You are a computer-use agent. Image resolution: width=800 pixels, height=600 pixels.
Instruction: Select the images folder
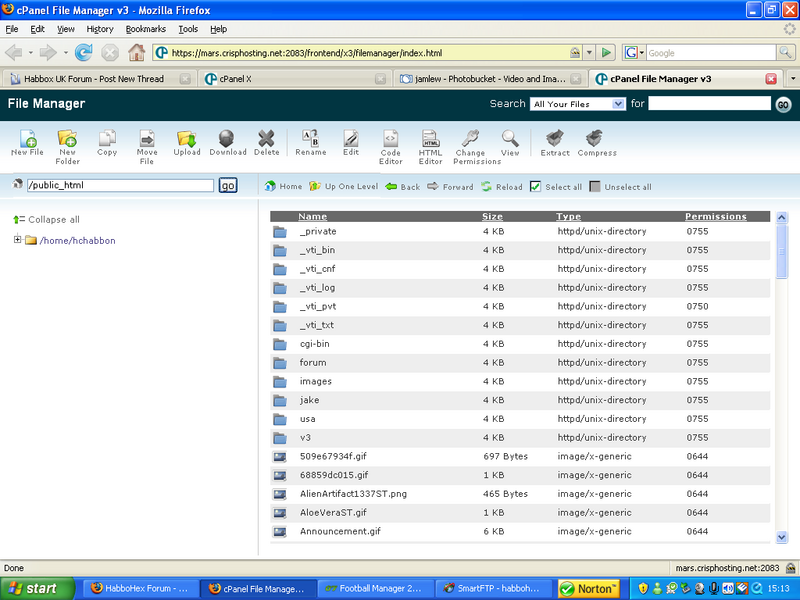pyautogui.click(x=520, y=382)
